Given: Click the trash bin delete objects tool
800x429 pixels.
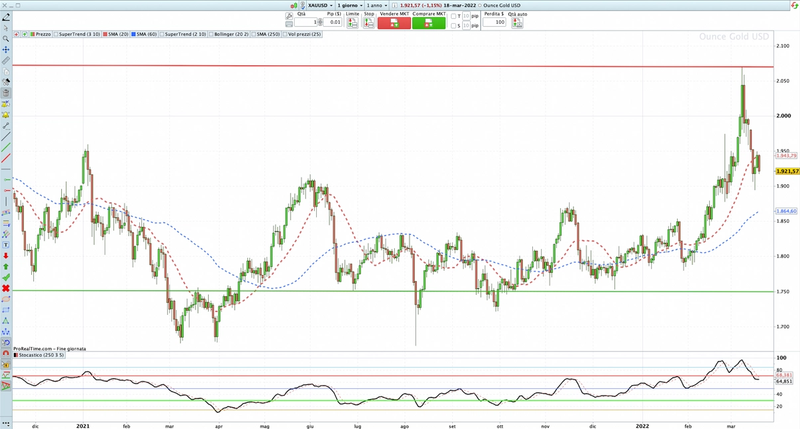Looking at the screenshot, I should click(x=6, y=93).
